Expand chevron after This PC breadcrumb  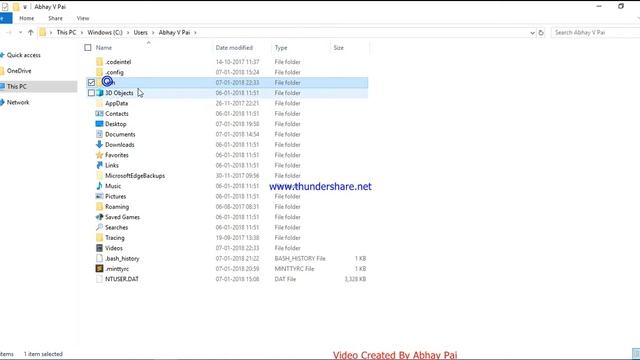coord(82,33)
